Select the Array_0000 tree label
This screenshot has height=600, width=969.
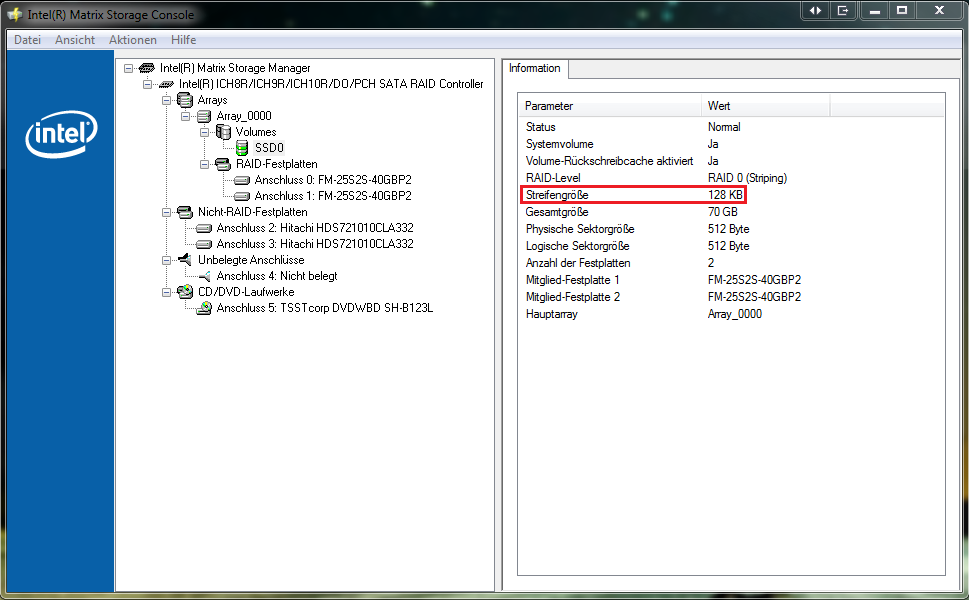tap(244, 116)
